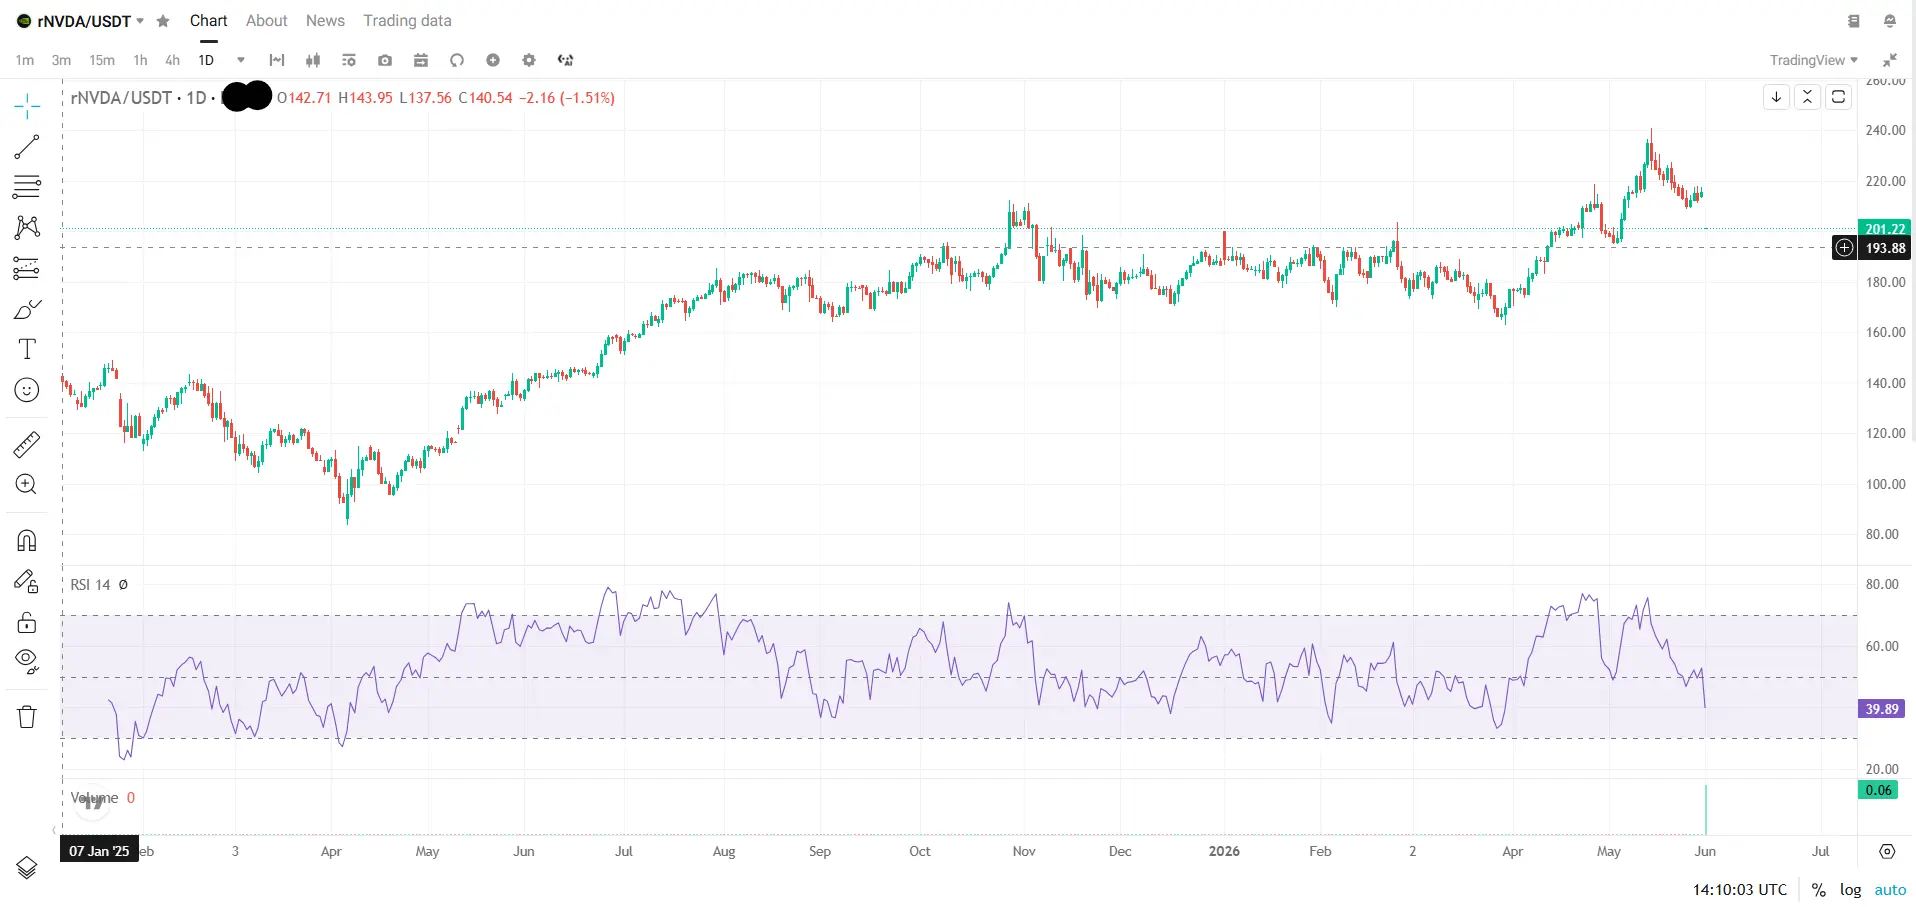Toggle stay in drawing mode
This screenshot has width=1916, height=907.
[x=27, y=582]
